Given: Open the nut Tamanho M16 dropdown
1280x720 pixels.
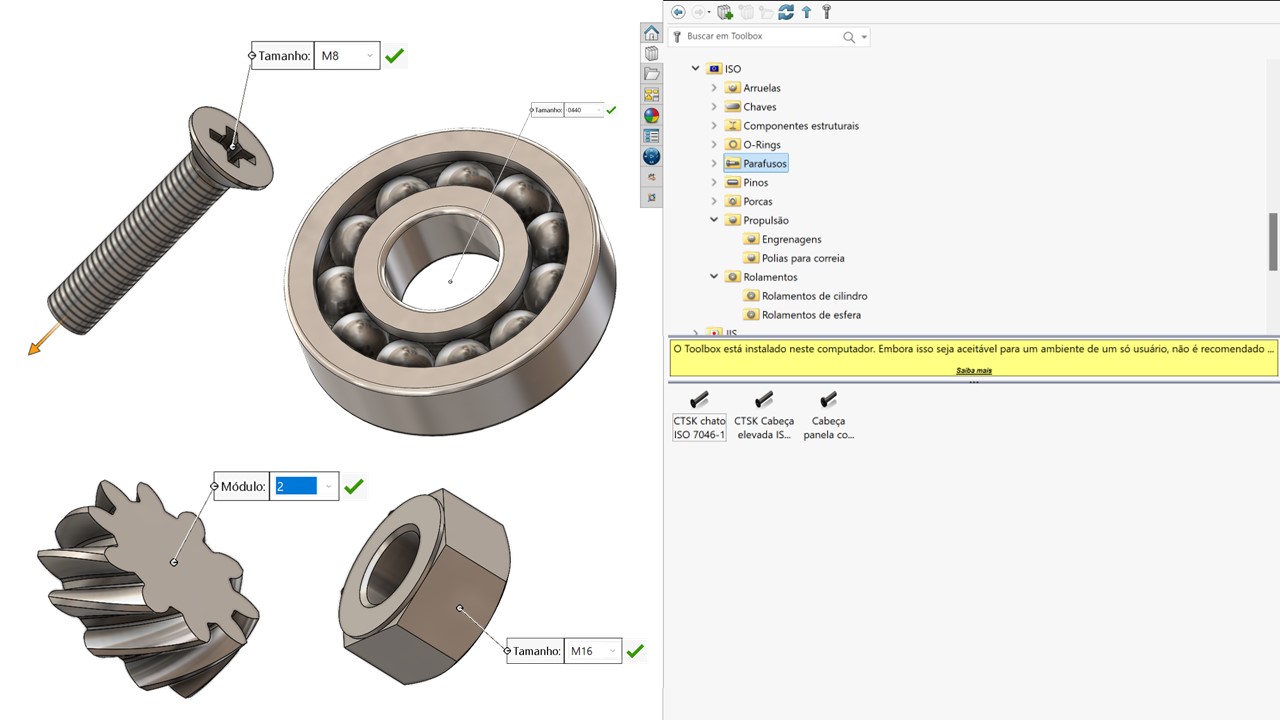Looking at the screenshot, I should point(612,651).
